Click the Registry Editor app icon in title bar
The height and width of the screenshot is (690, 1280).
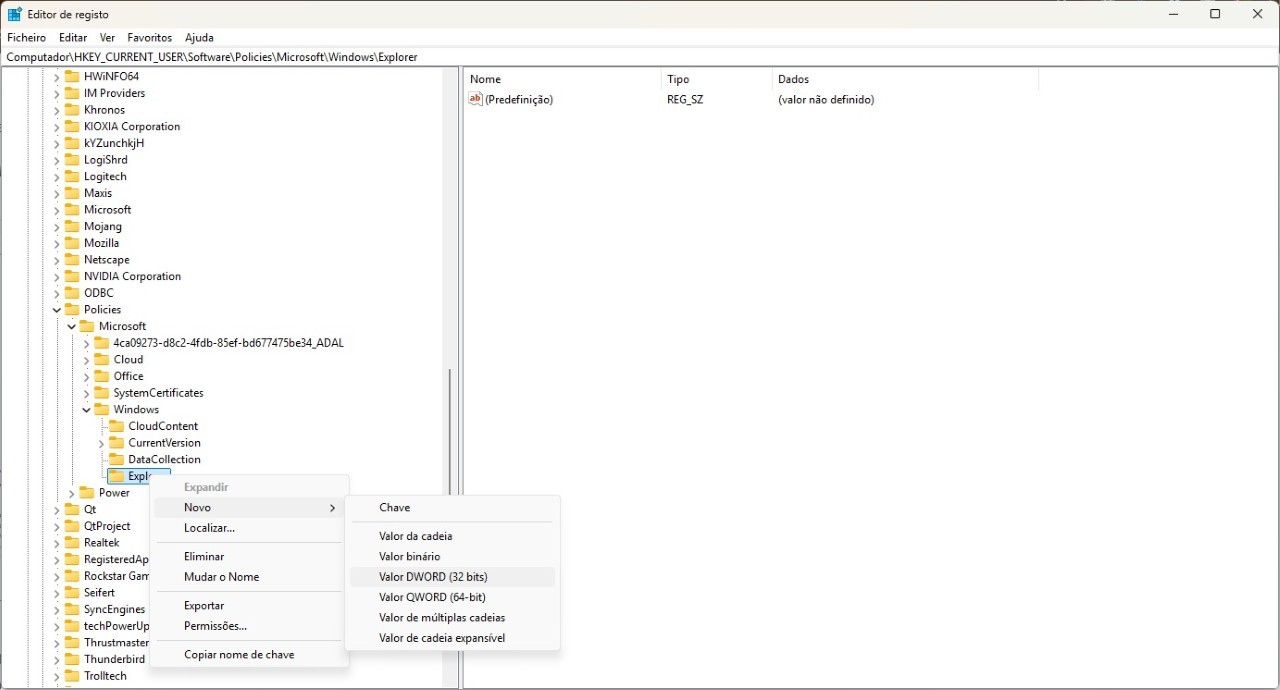(15, 14)
